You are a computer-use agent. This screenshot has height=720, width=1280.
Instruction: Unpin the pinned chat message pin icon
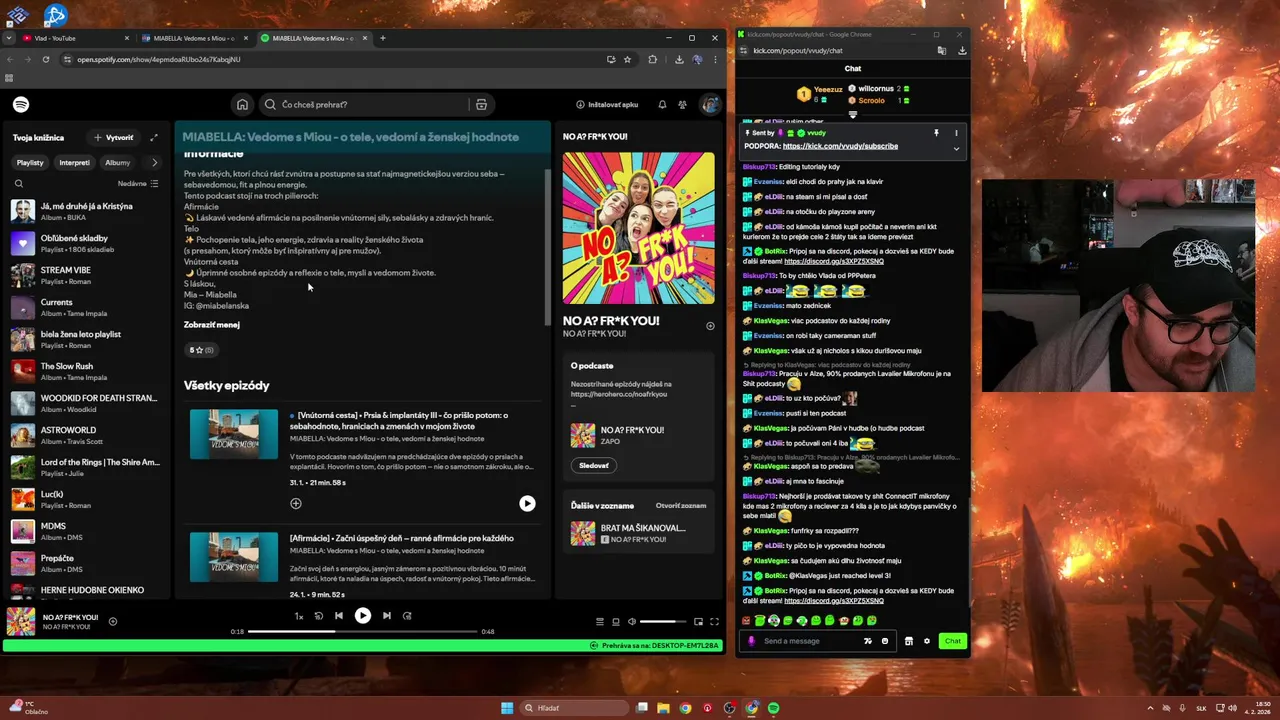coord(936,133)
